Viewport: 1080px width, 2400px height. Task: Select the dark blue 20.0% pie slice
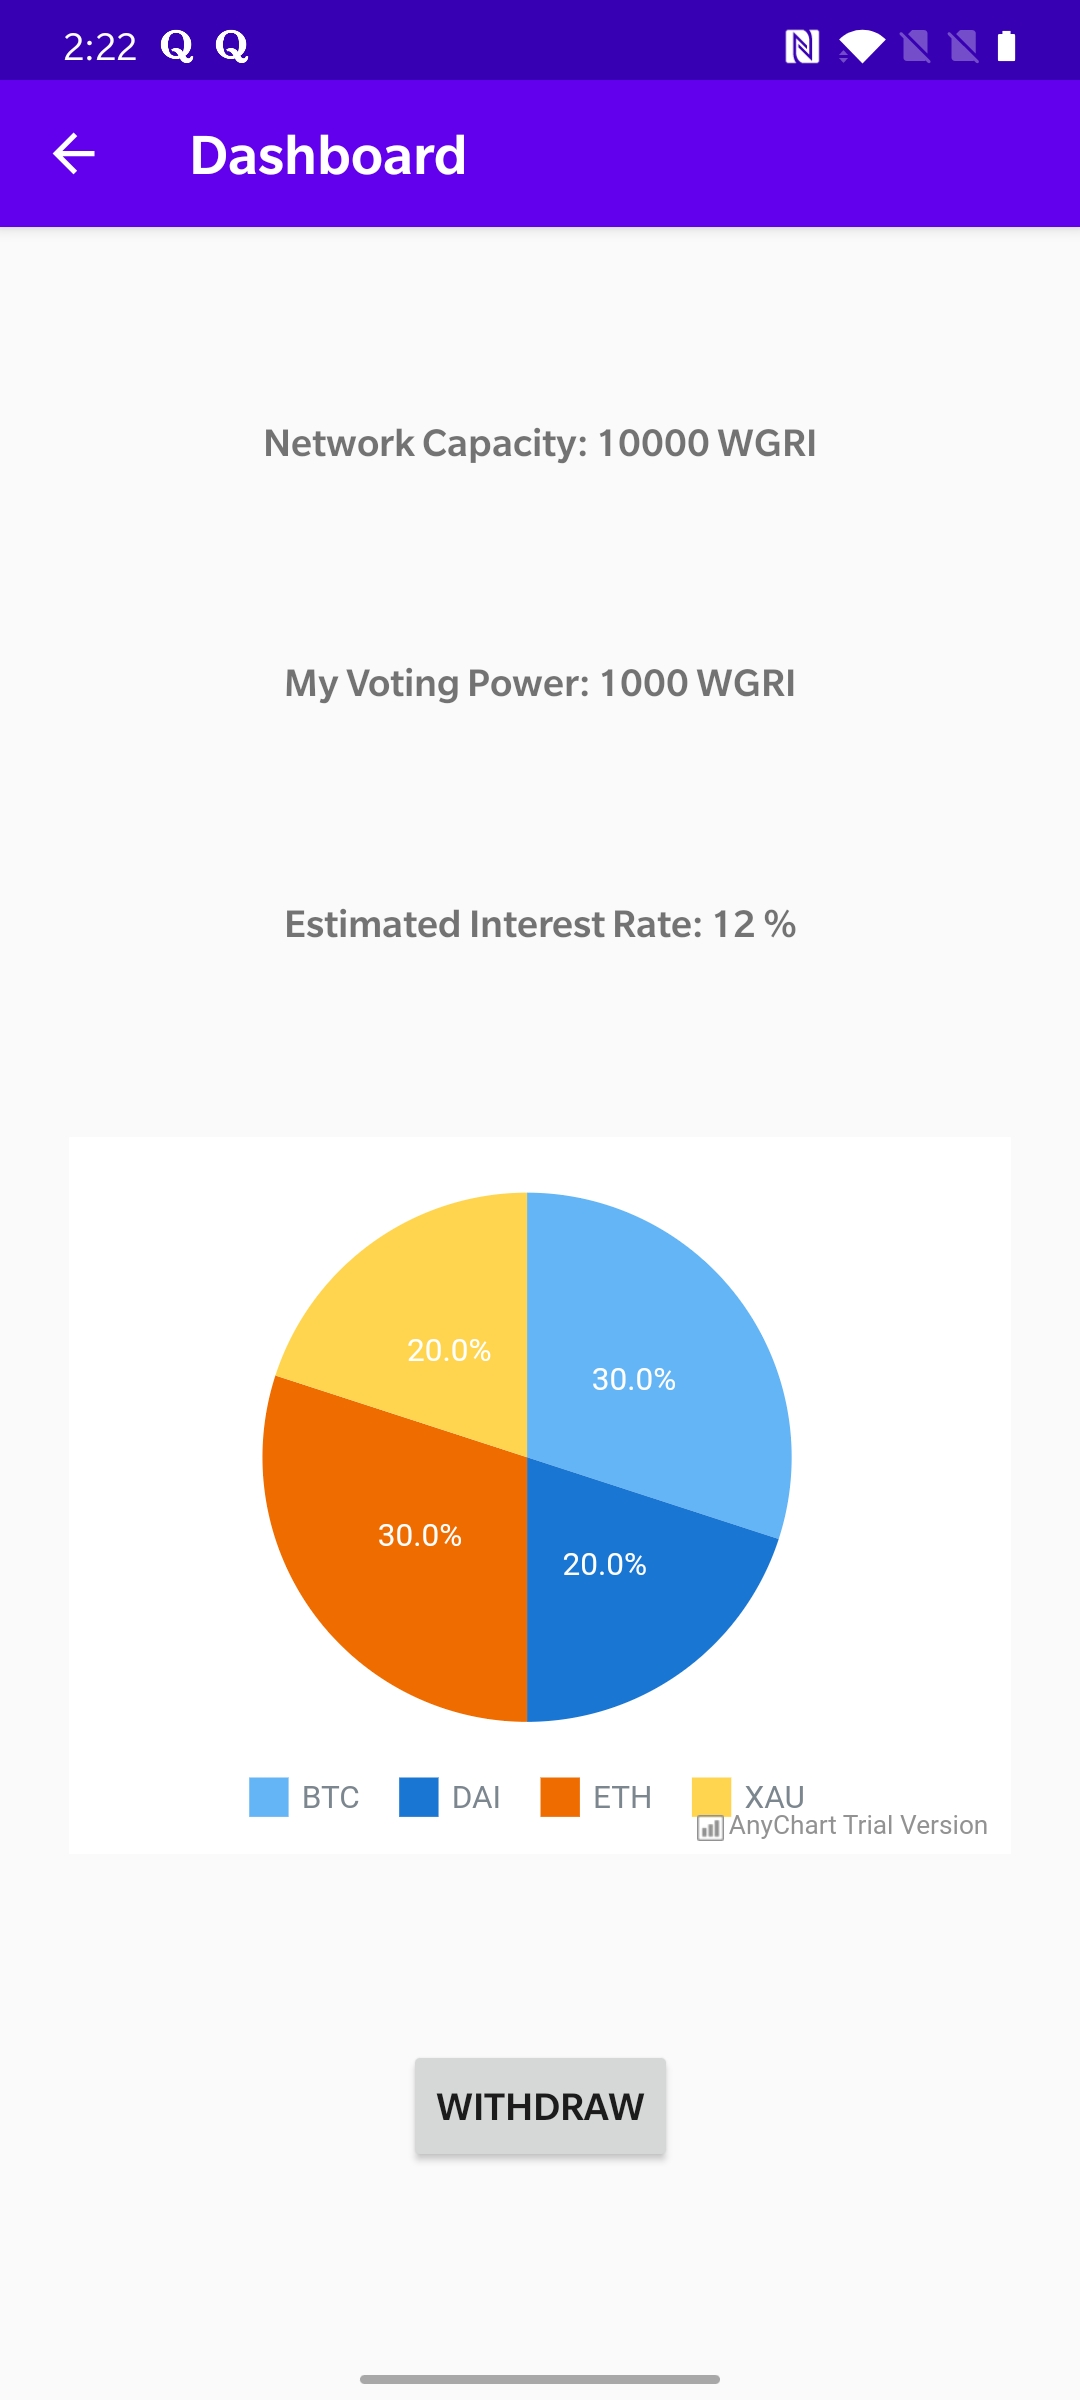tap(620, 1590)
